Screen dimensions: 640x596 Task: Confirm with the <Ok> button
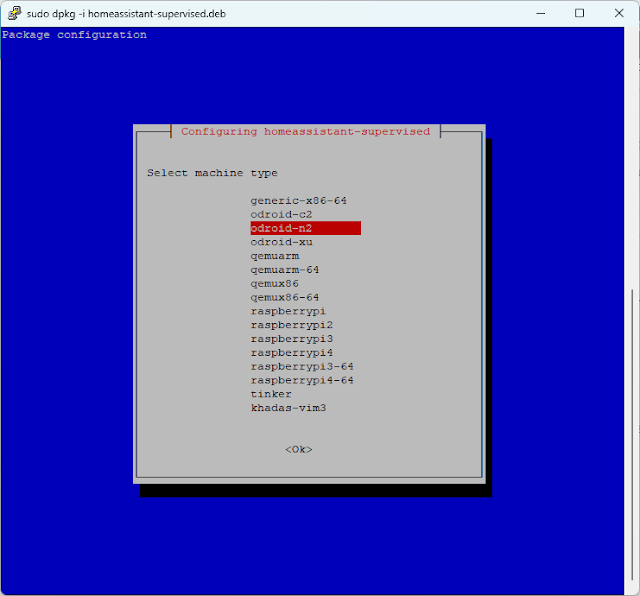click(x=299, y=449)
